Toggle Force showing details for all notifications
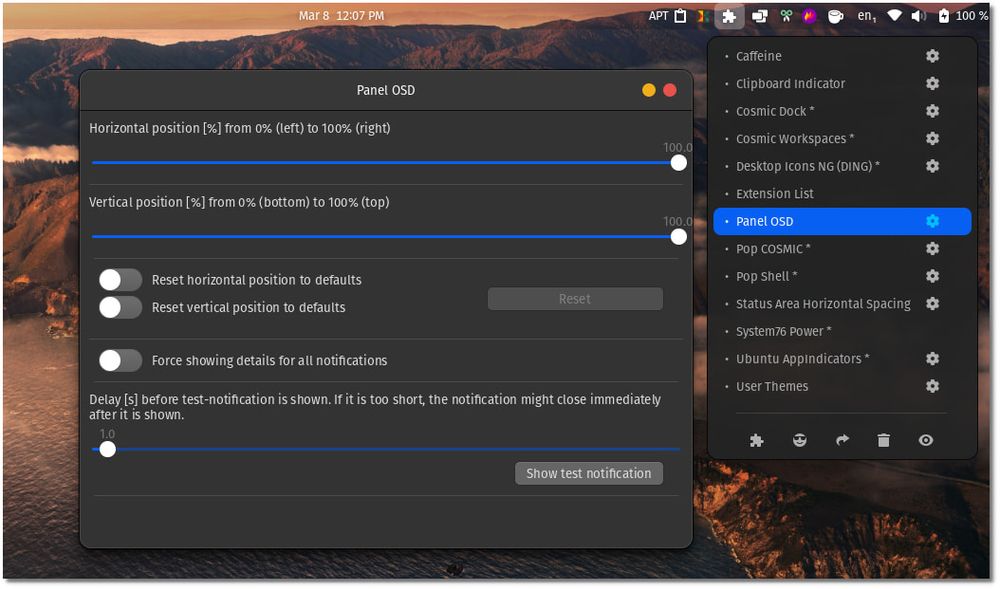Screen dimensions: 1000x589 tap(120, 360)
